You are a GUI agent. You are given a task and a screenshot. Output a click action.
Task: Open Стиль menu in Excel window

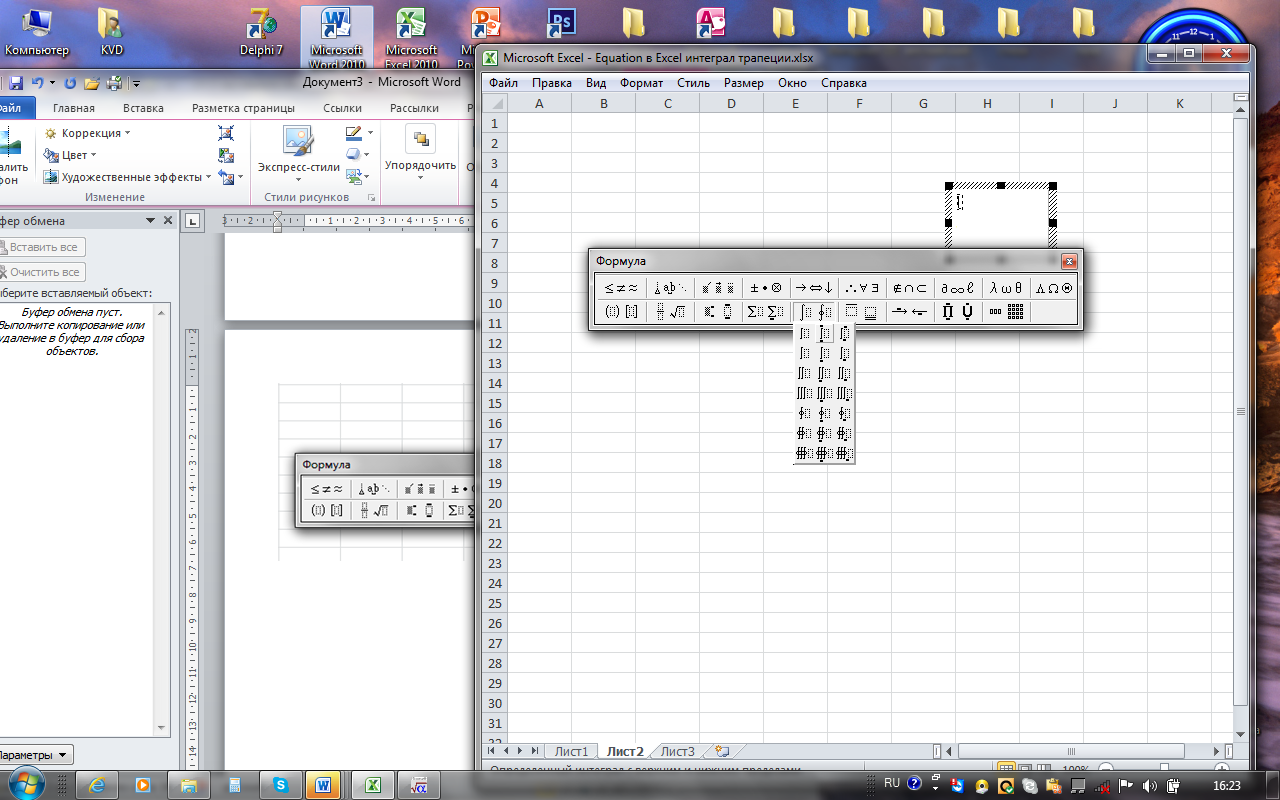tap(693, 83)
